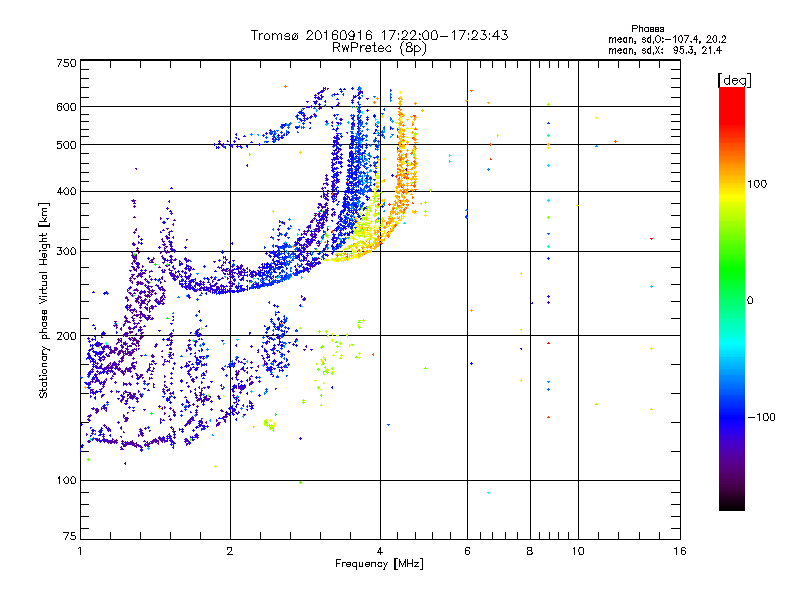
Task: Click the y-axis tick label '75'
Action: click(x=70, y=536)
